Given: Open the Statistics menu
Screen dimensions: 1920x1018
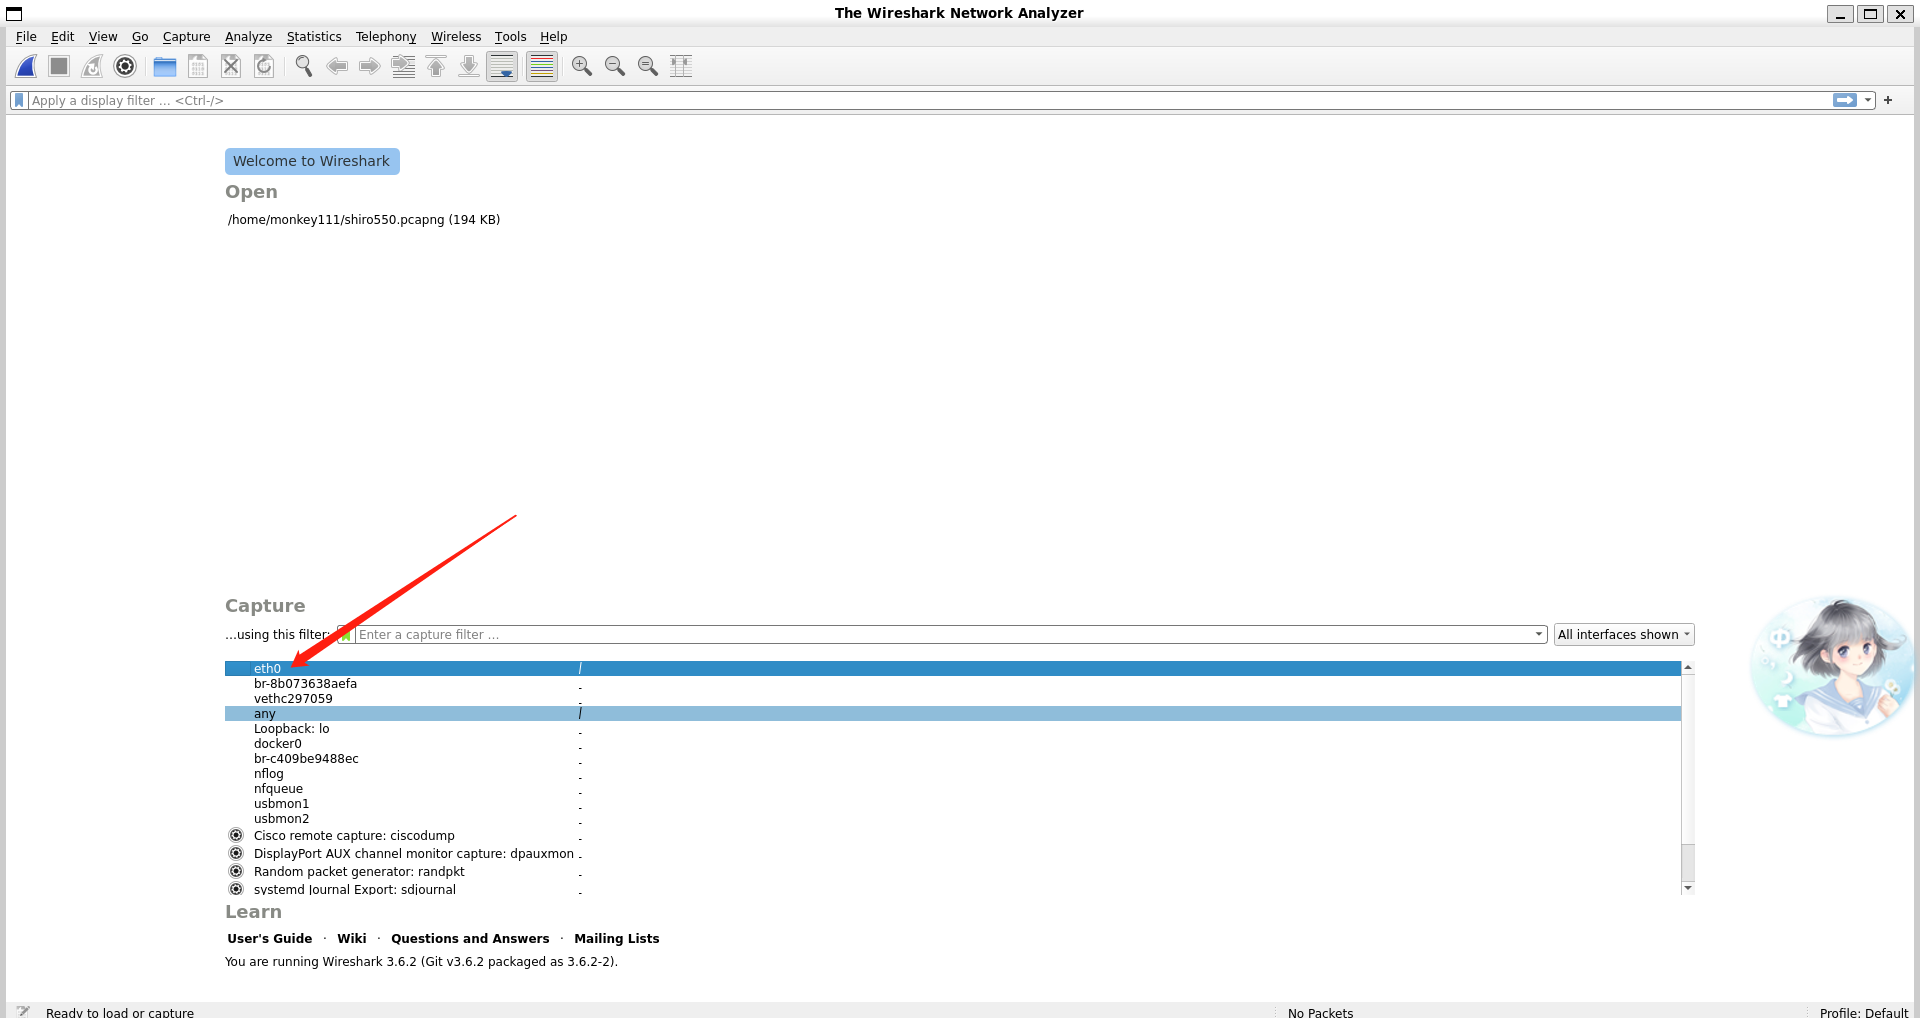Looking at the screenshot, I should pos(313,37).
